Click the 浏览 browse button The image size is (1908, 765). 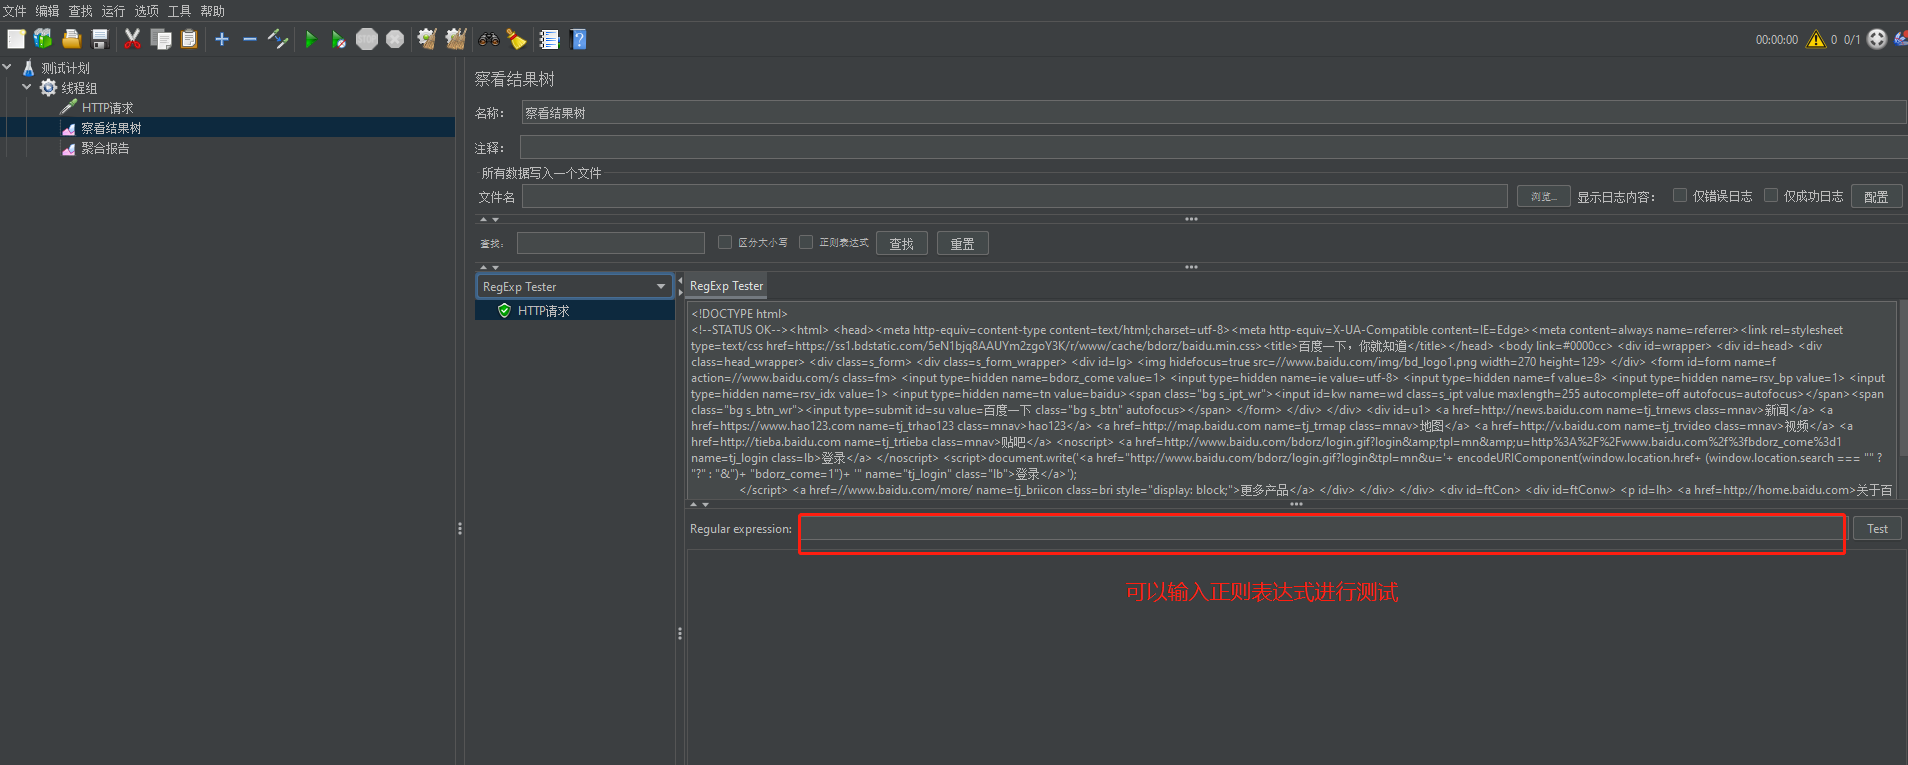point(1543,197)
